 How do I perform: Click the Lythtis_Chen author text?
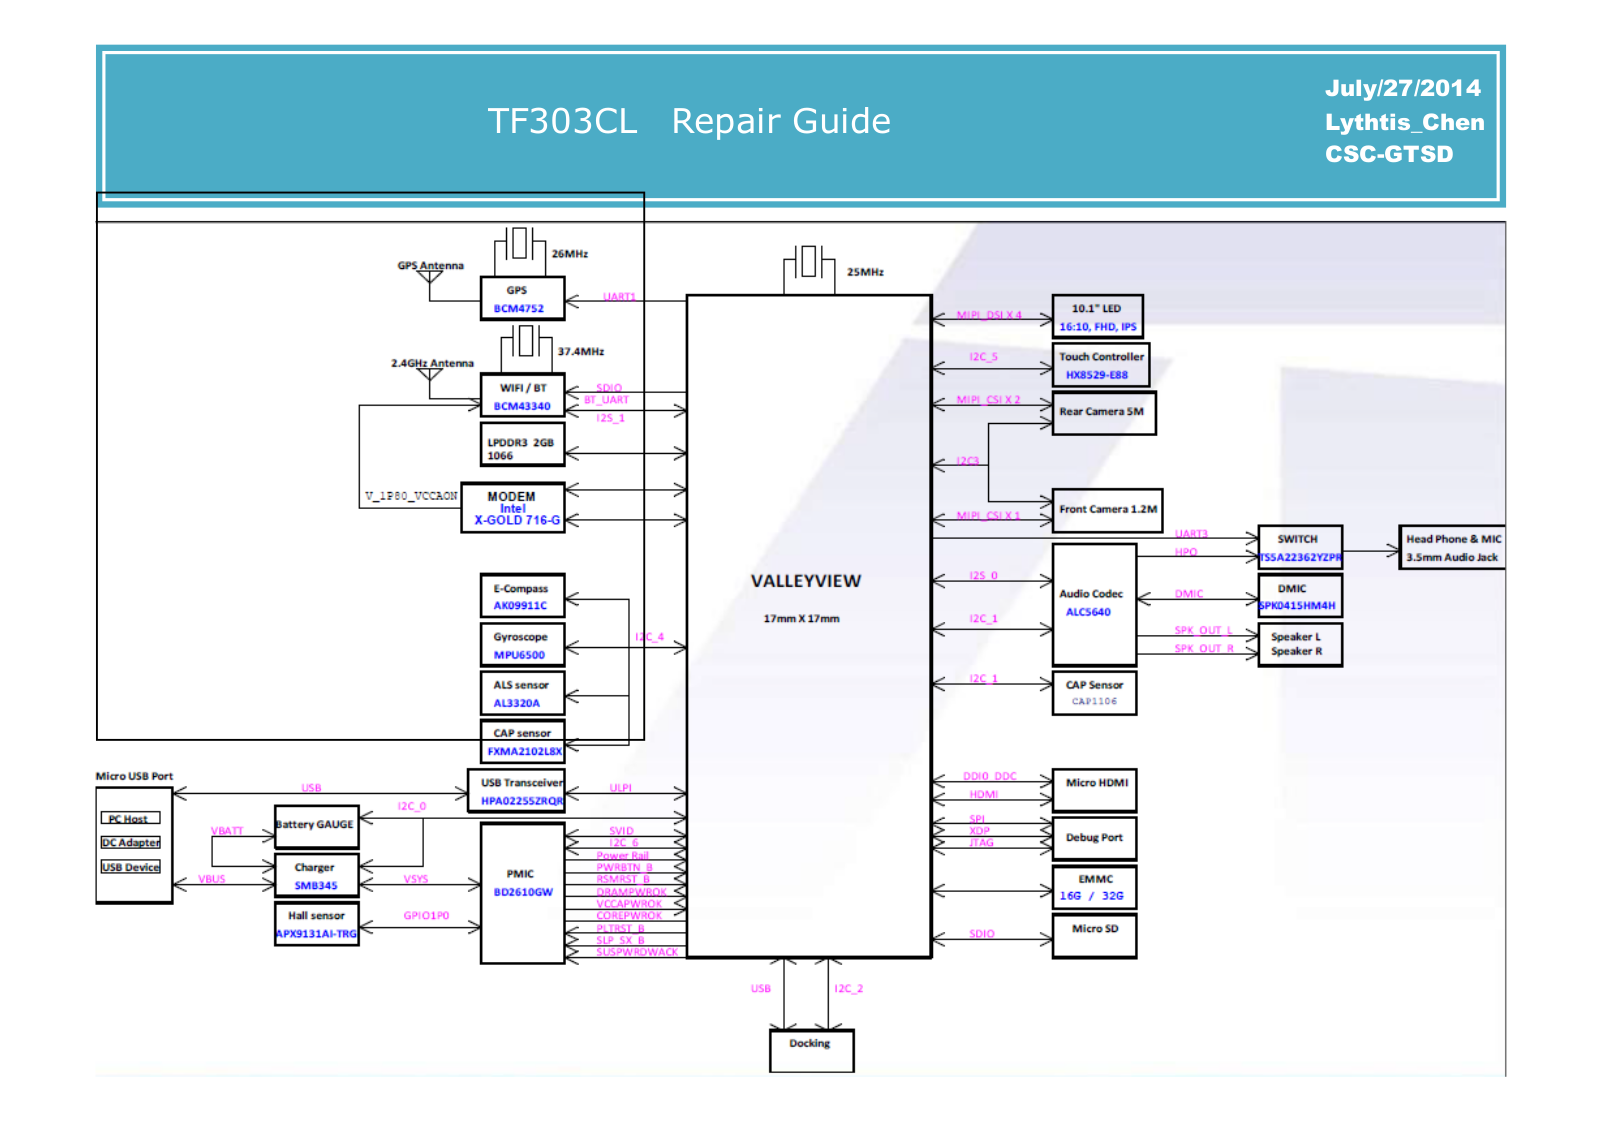coord(1404,122)
